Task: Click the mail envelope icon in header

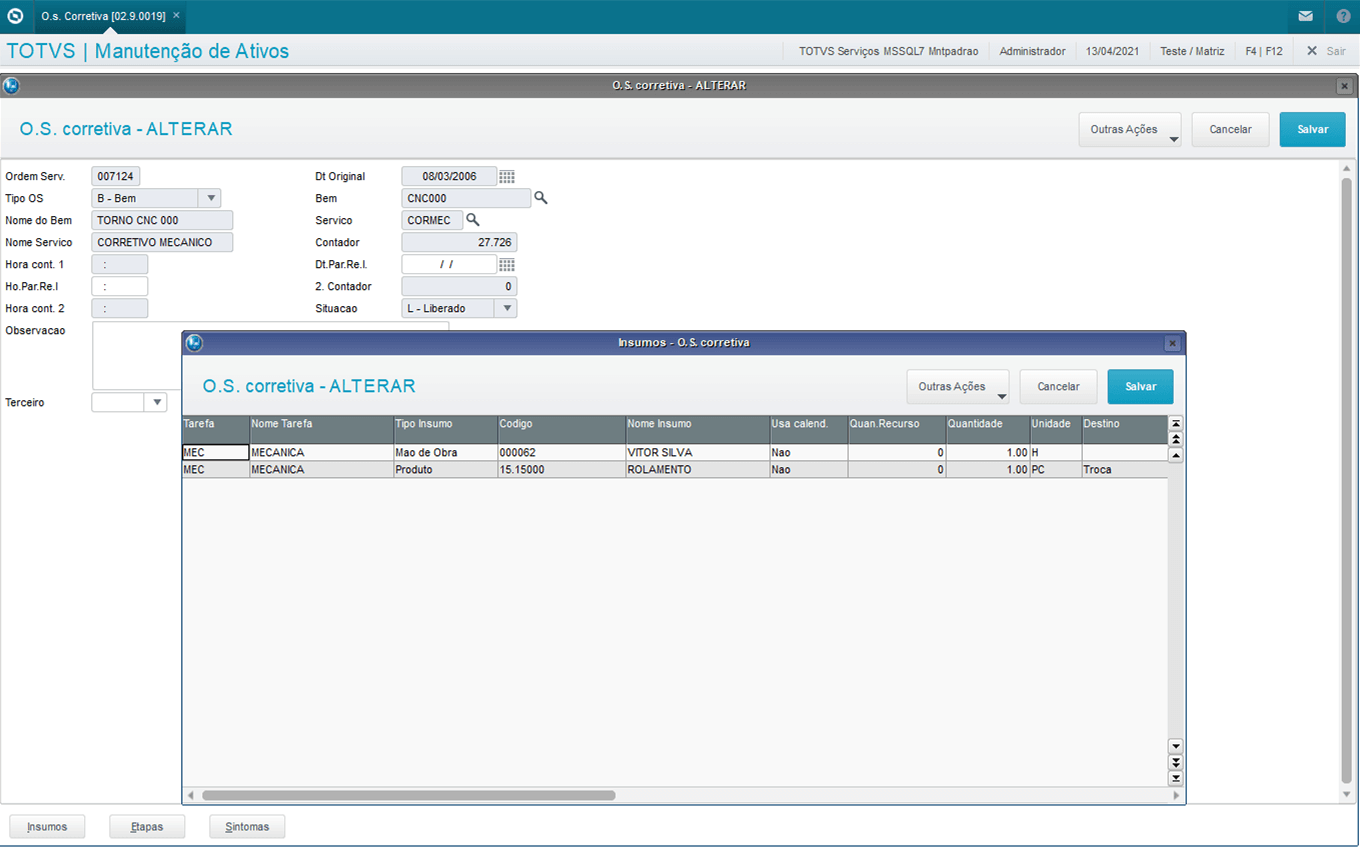Action: [x=1306, y=16]
